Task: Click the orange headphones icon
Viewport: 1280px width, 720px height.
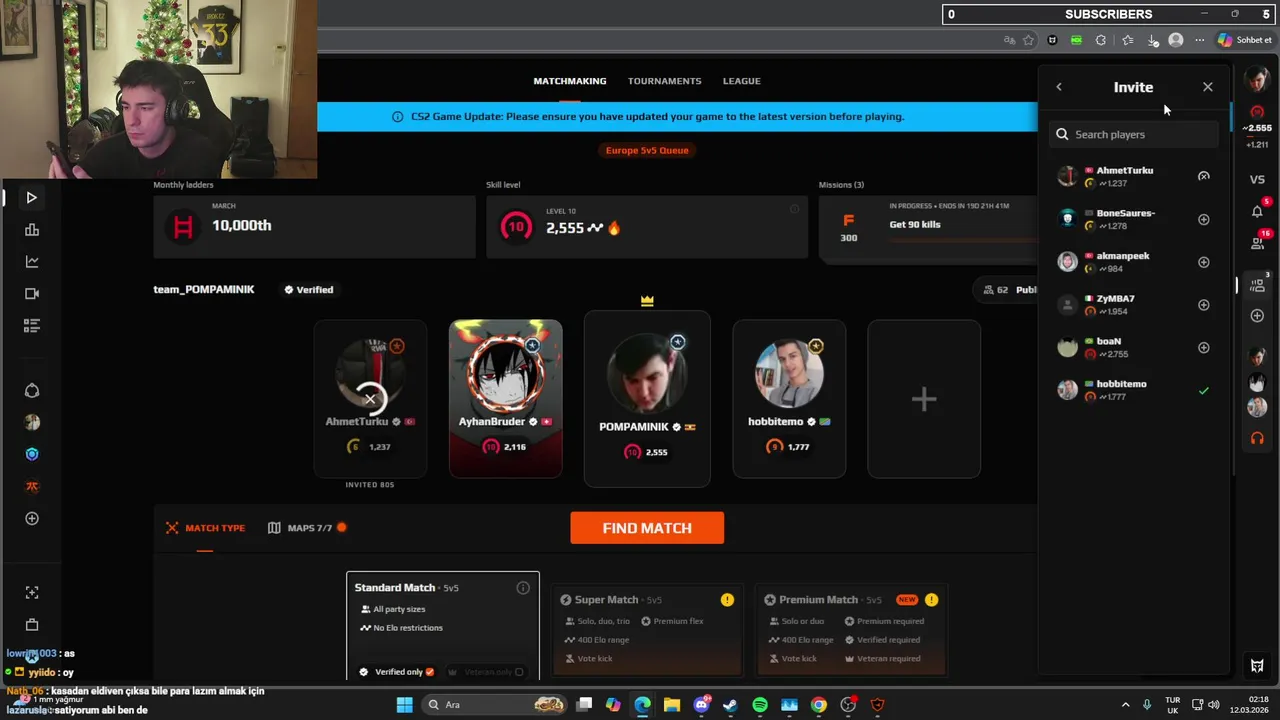Action: point(1257,439)
